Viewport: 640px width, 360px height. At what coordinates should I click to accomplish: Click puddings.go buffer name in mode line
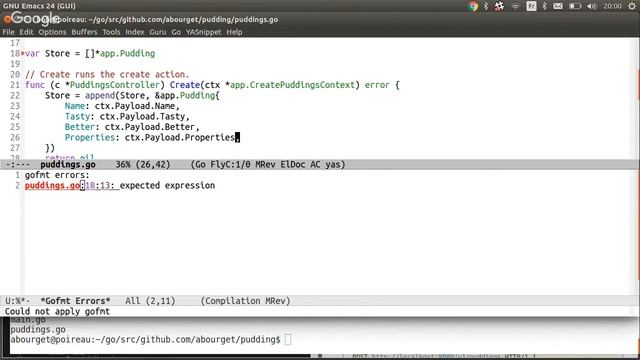68,164
